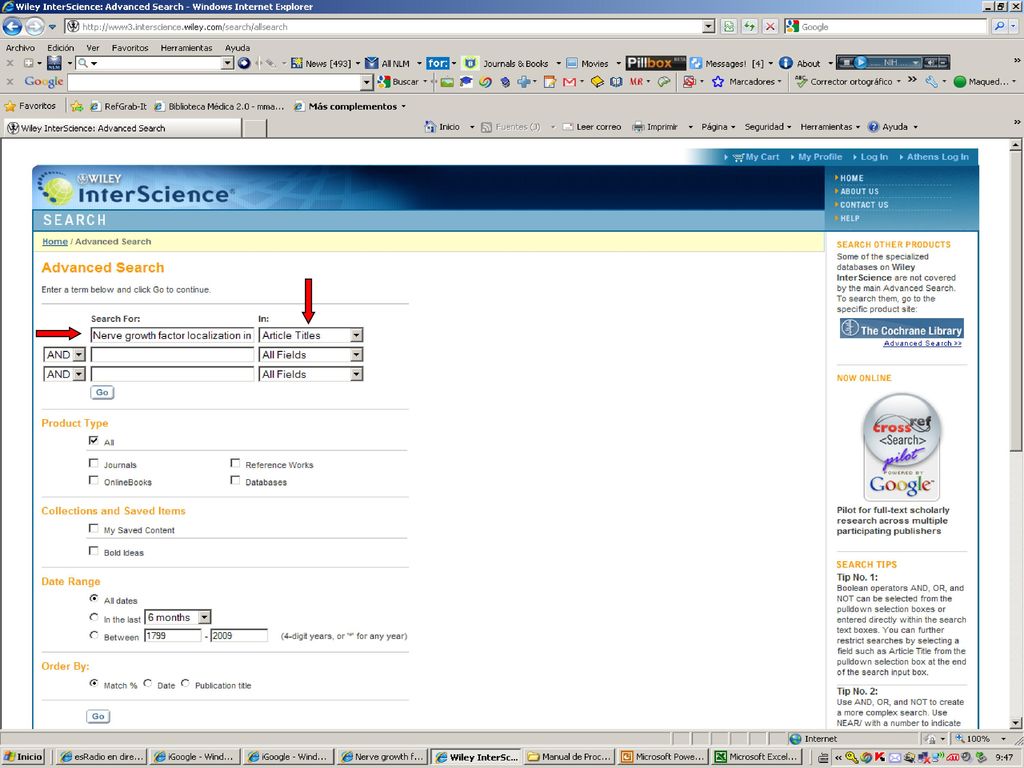Click the Corrector ortográfico icon
This screenshot has height=768, width=1024.
pyautogui.click(x=801, y=82)
